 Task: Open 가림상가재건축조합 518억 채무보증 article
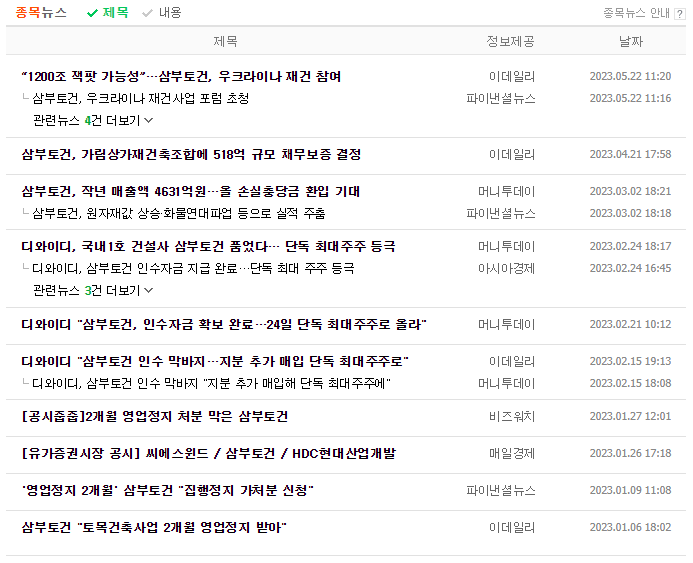point(191,154)
